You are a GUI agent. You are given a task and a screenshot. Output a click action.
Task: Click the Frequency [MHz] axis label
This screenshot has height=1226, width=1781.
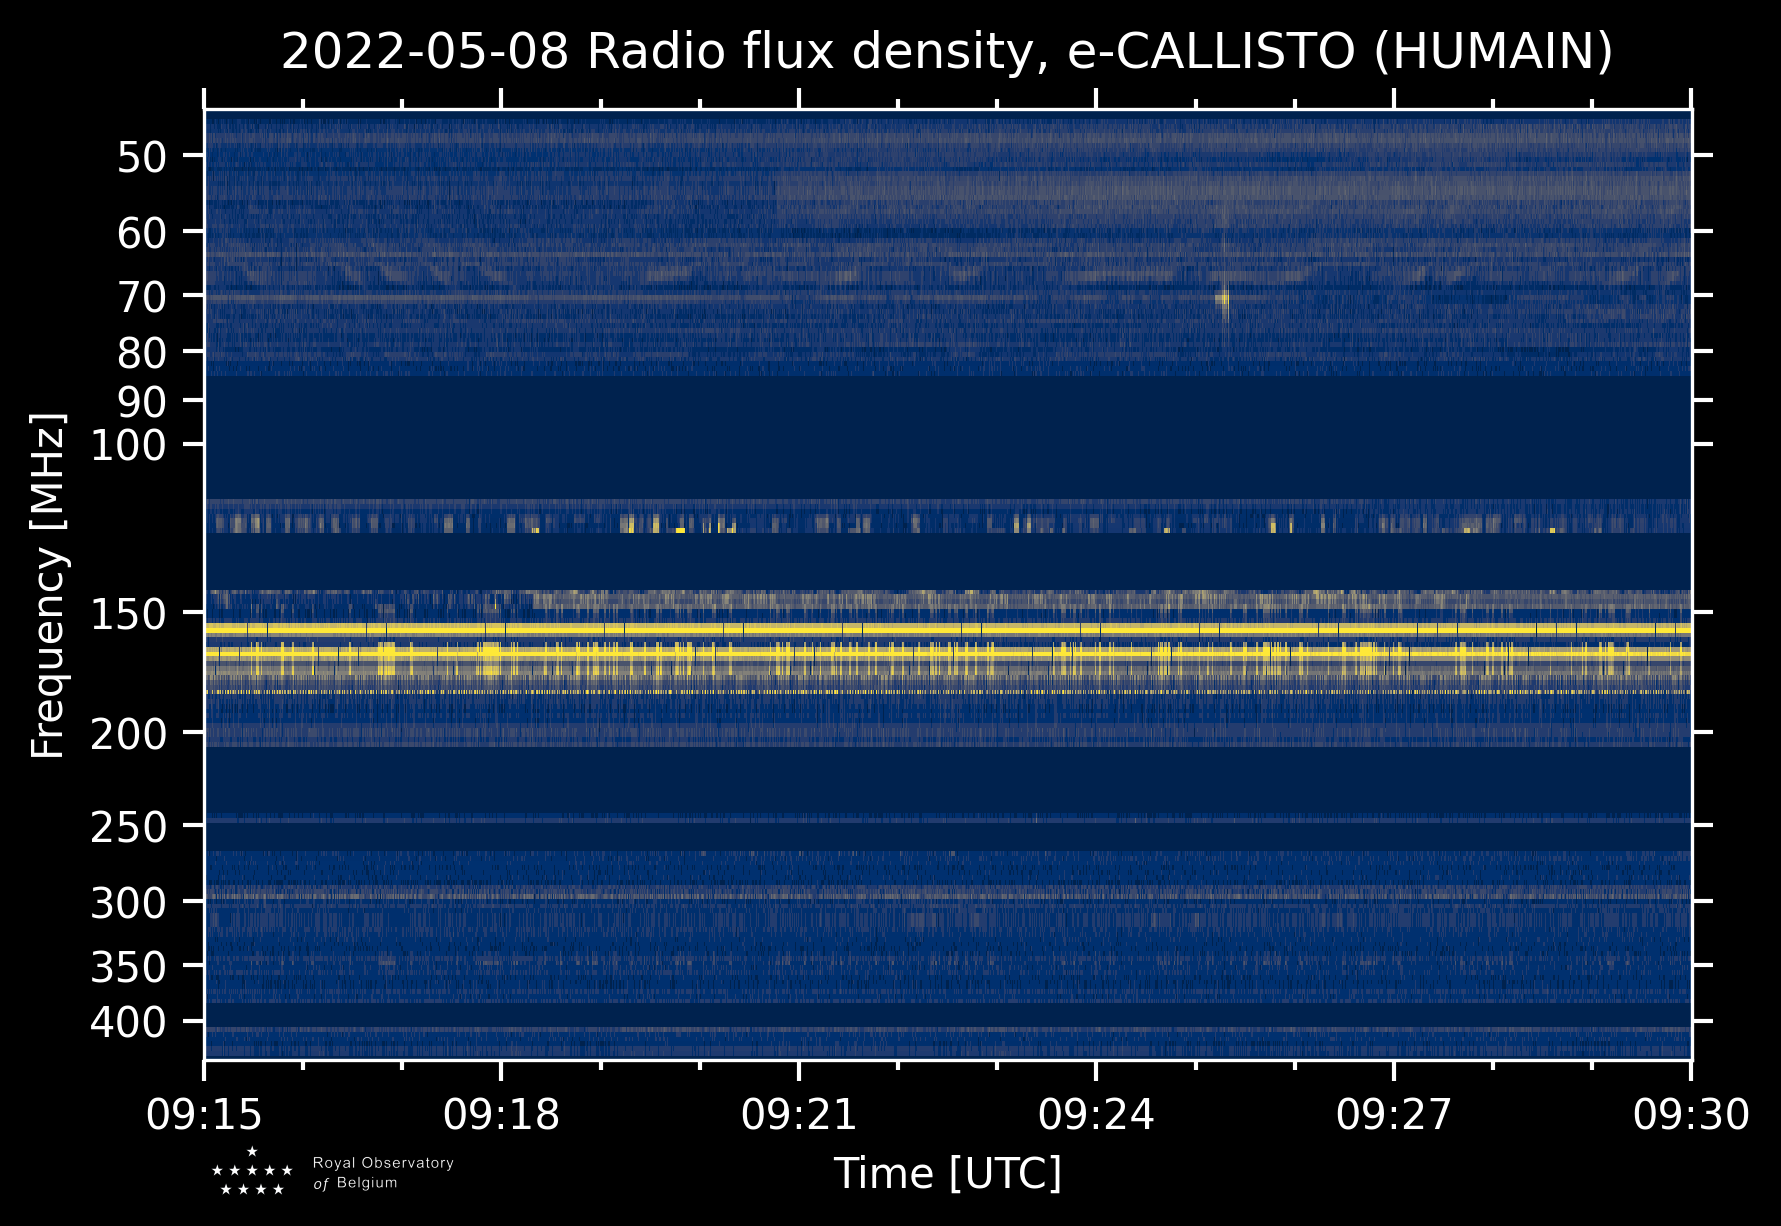coord(48,584)
